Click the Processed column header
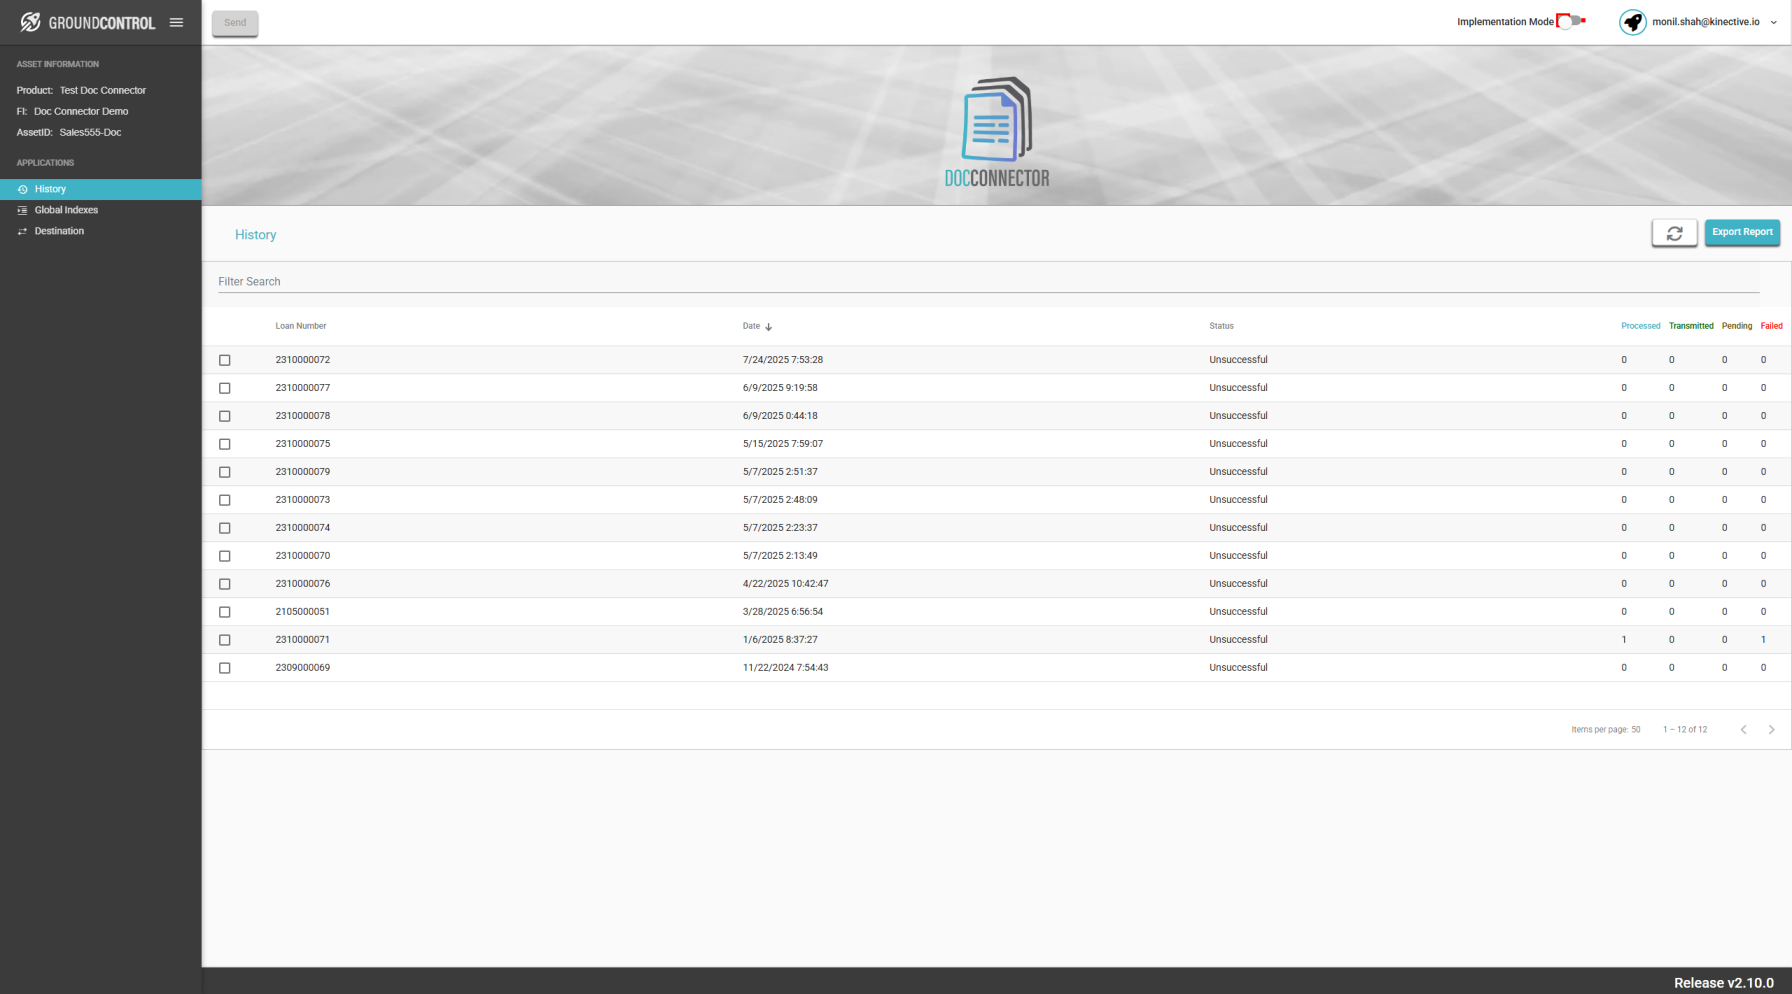The height and width of the screenshot is (994, 1792). [1640, 326]
